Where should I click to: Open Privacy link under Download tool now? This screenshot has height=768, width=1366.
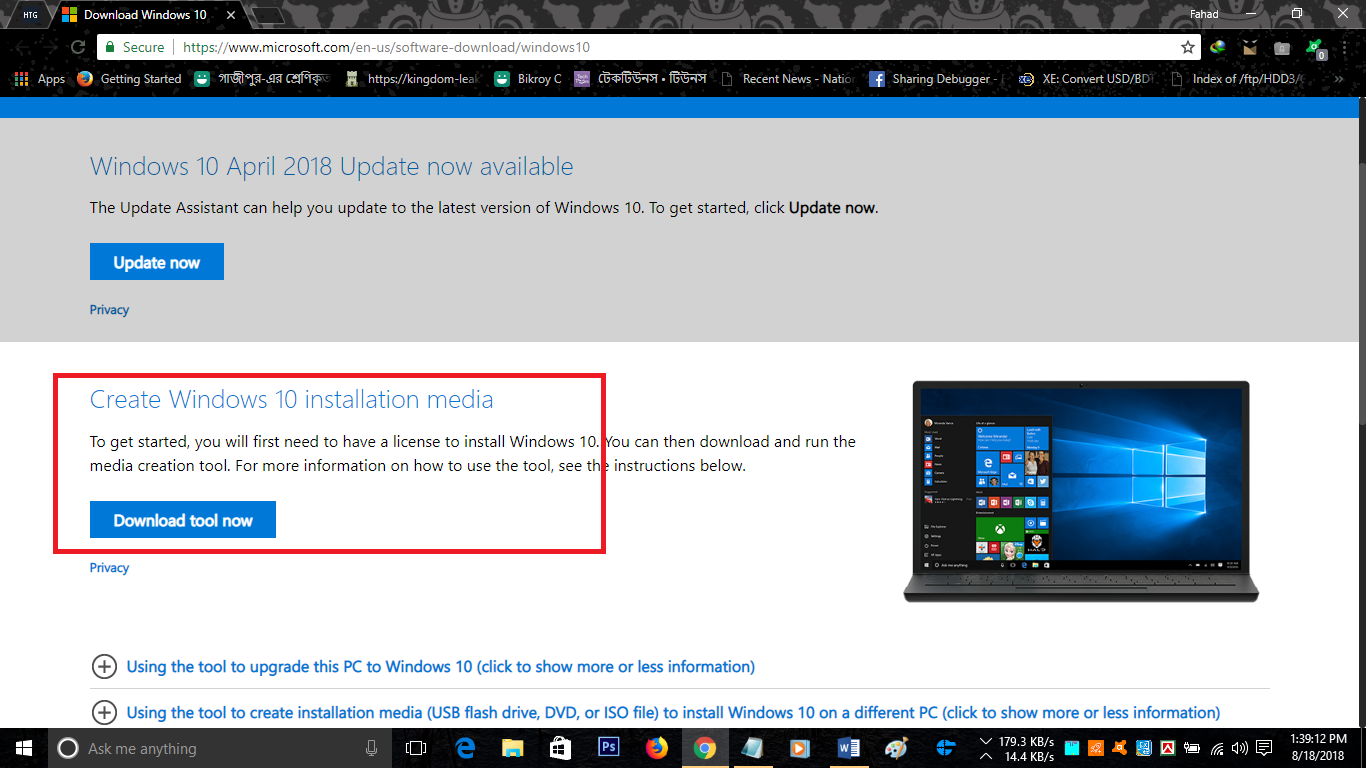tap(109, 568)
